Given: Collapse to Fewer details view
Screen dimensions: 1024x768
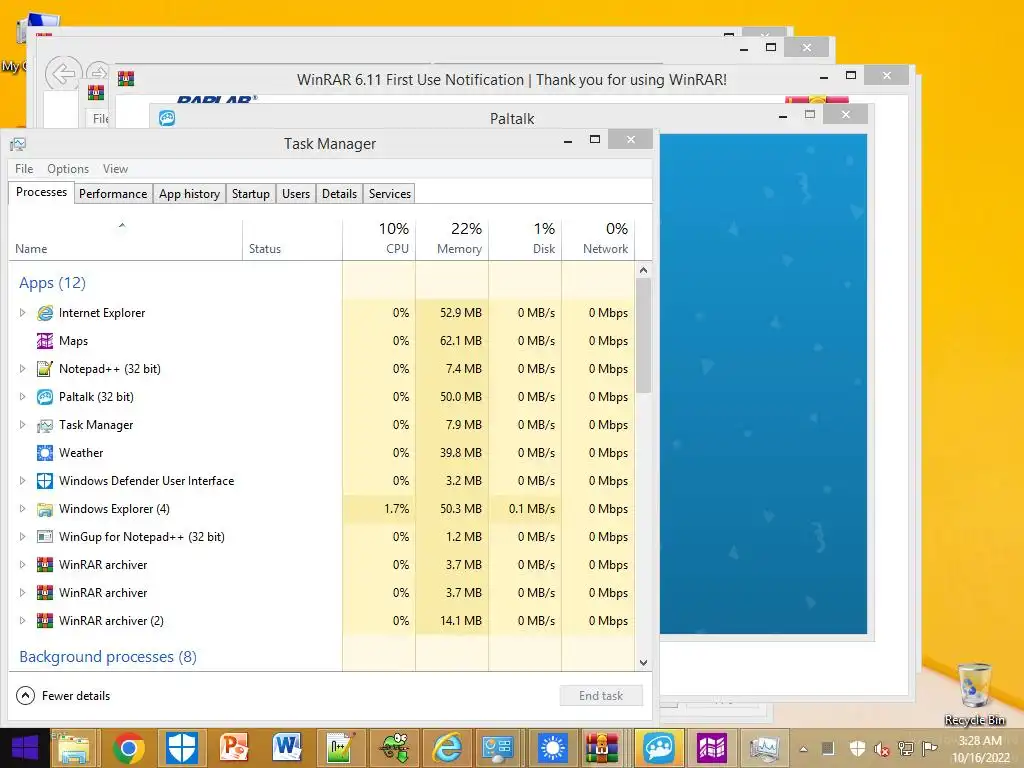Looking at the screenshot, I should (x=63, y=696).
